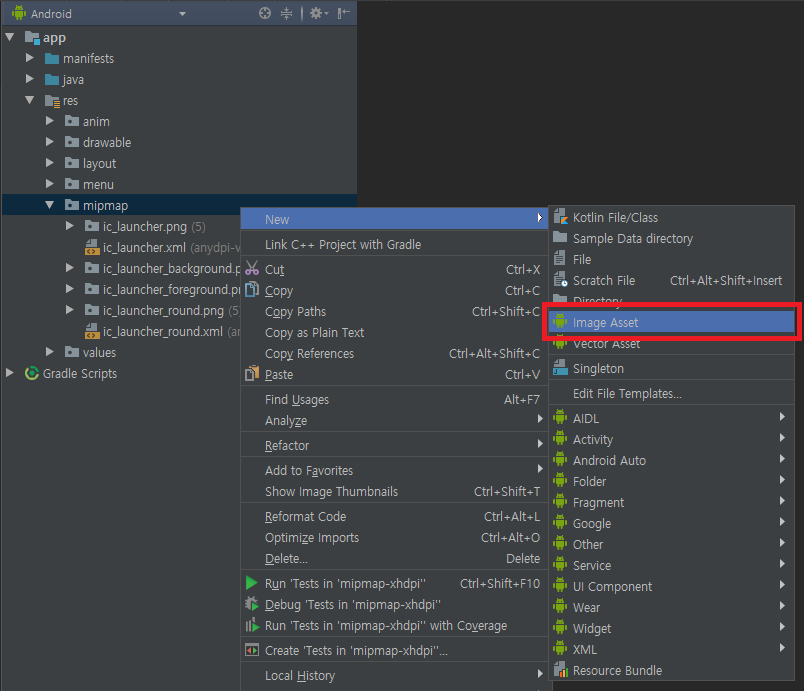Image resolution: width=804 pixels, height=691 pixels.
Task: Click the Scratch File icon
Action: pyautogui.click(x=560, y=280)
